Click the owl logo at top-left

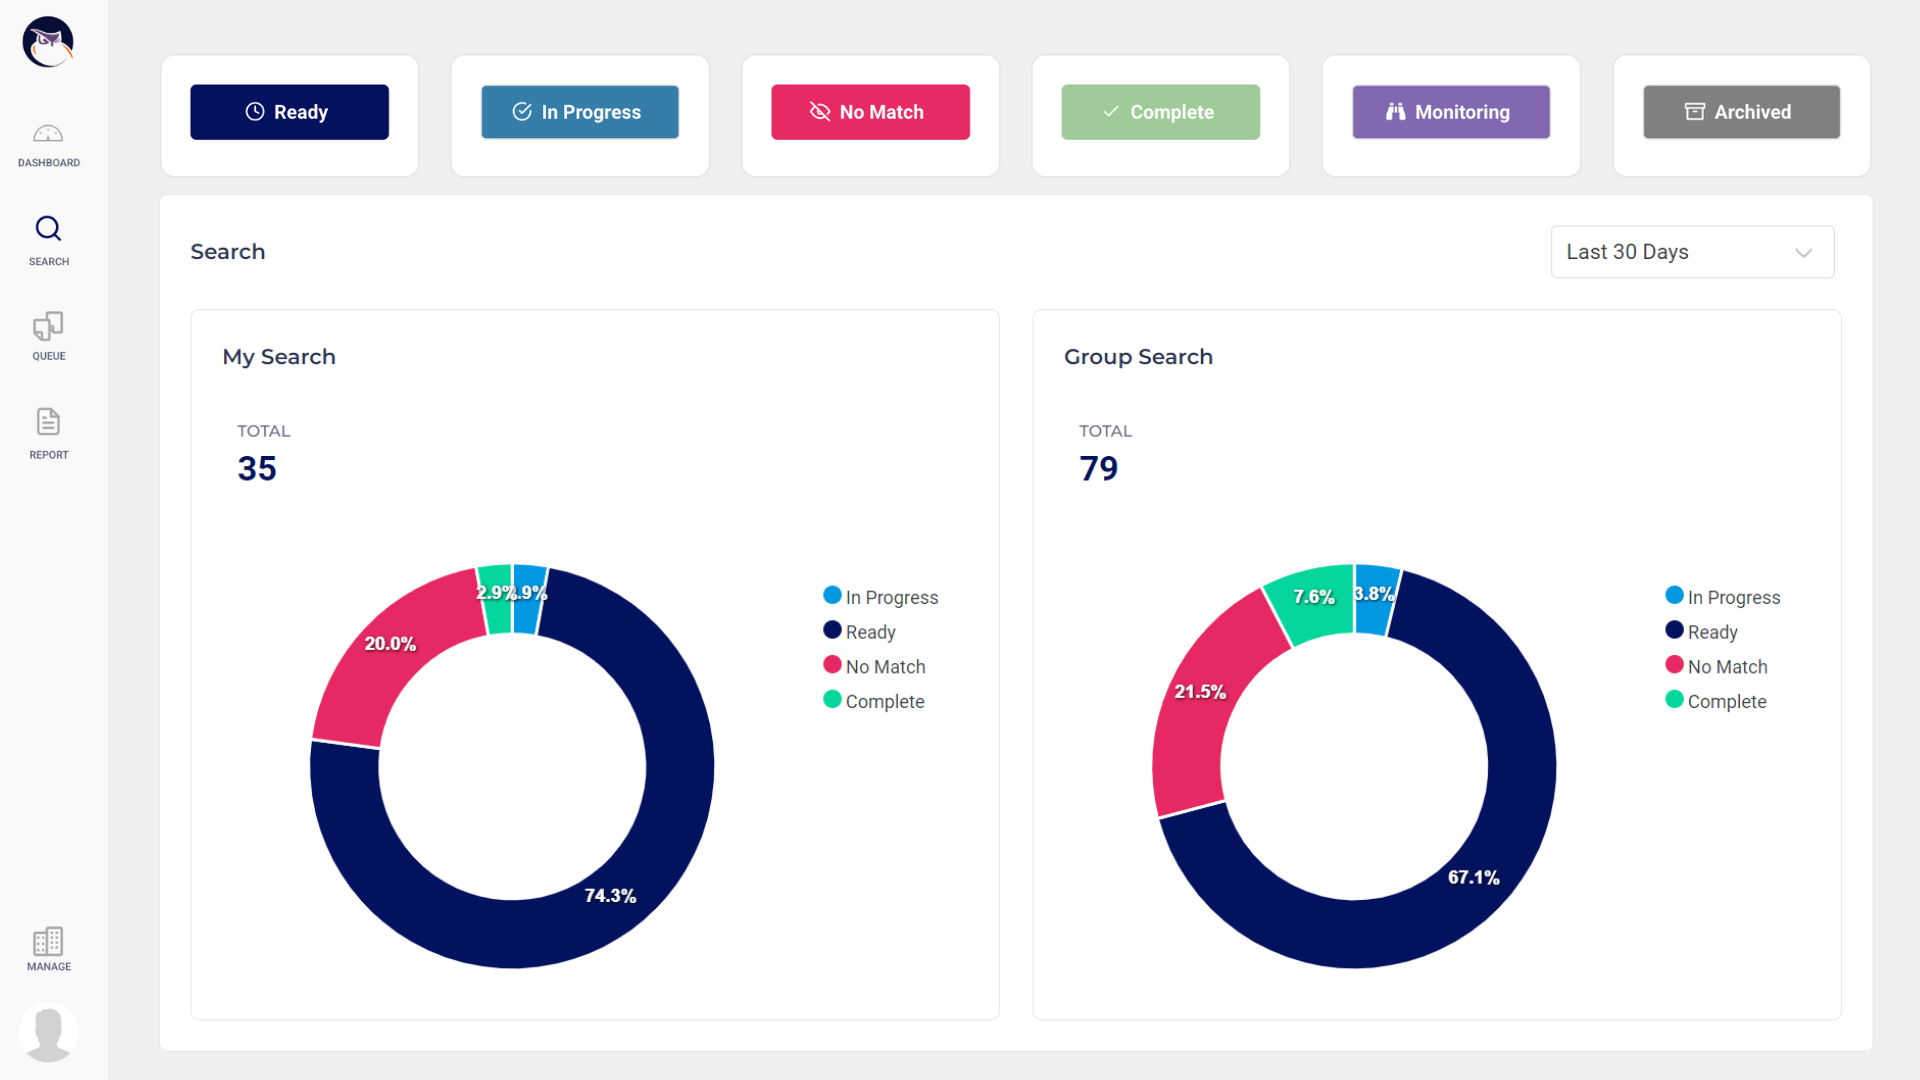(x=48, y=42)
